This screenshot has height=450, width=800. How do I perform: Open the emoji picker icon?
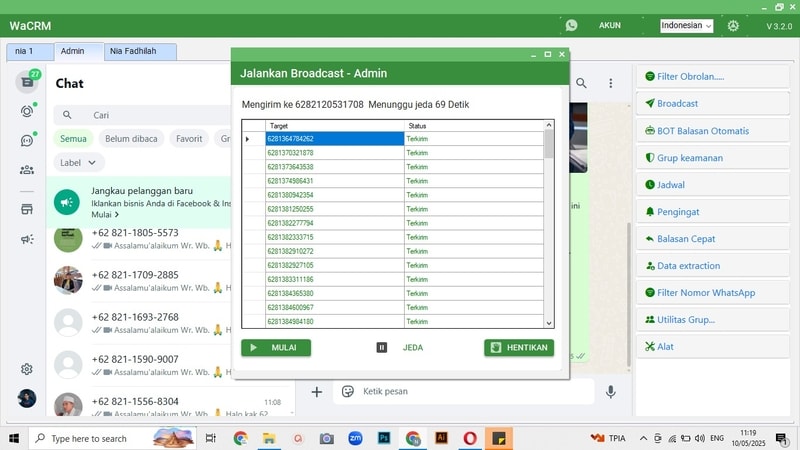click(348, 391)
